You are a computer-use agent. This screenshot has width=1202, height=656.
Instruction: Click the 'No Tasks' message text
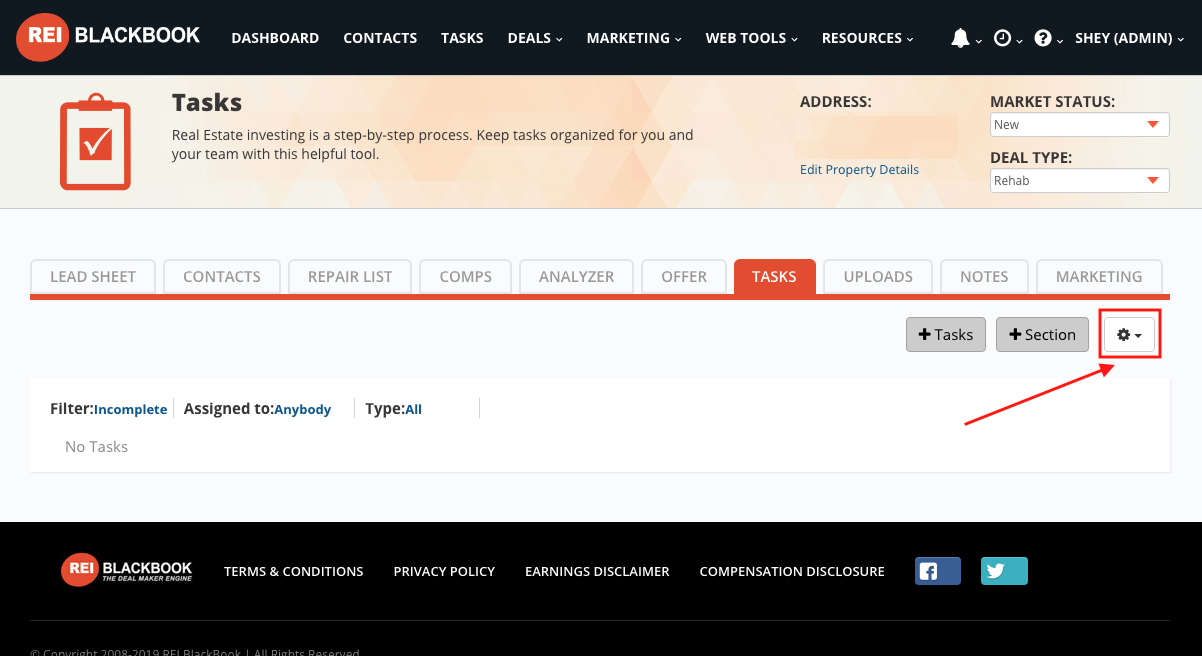(96, 447)
